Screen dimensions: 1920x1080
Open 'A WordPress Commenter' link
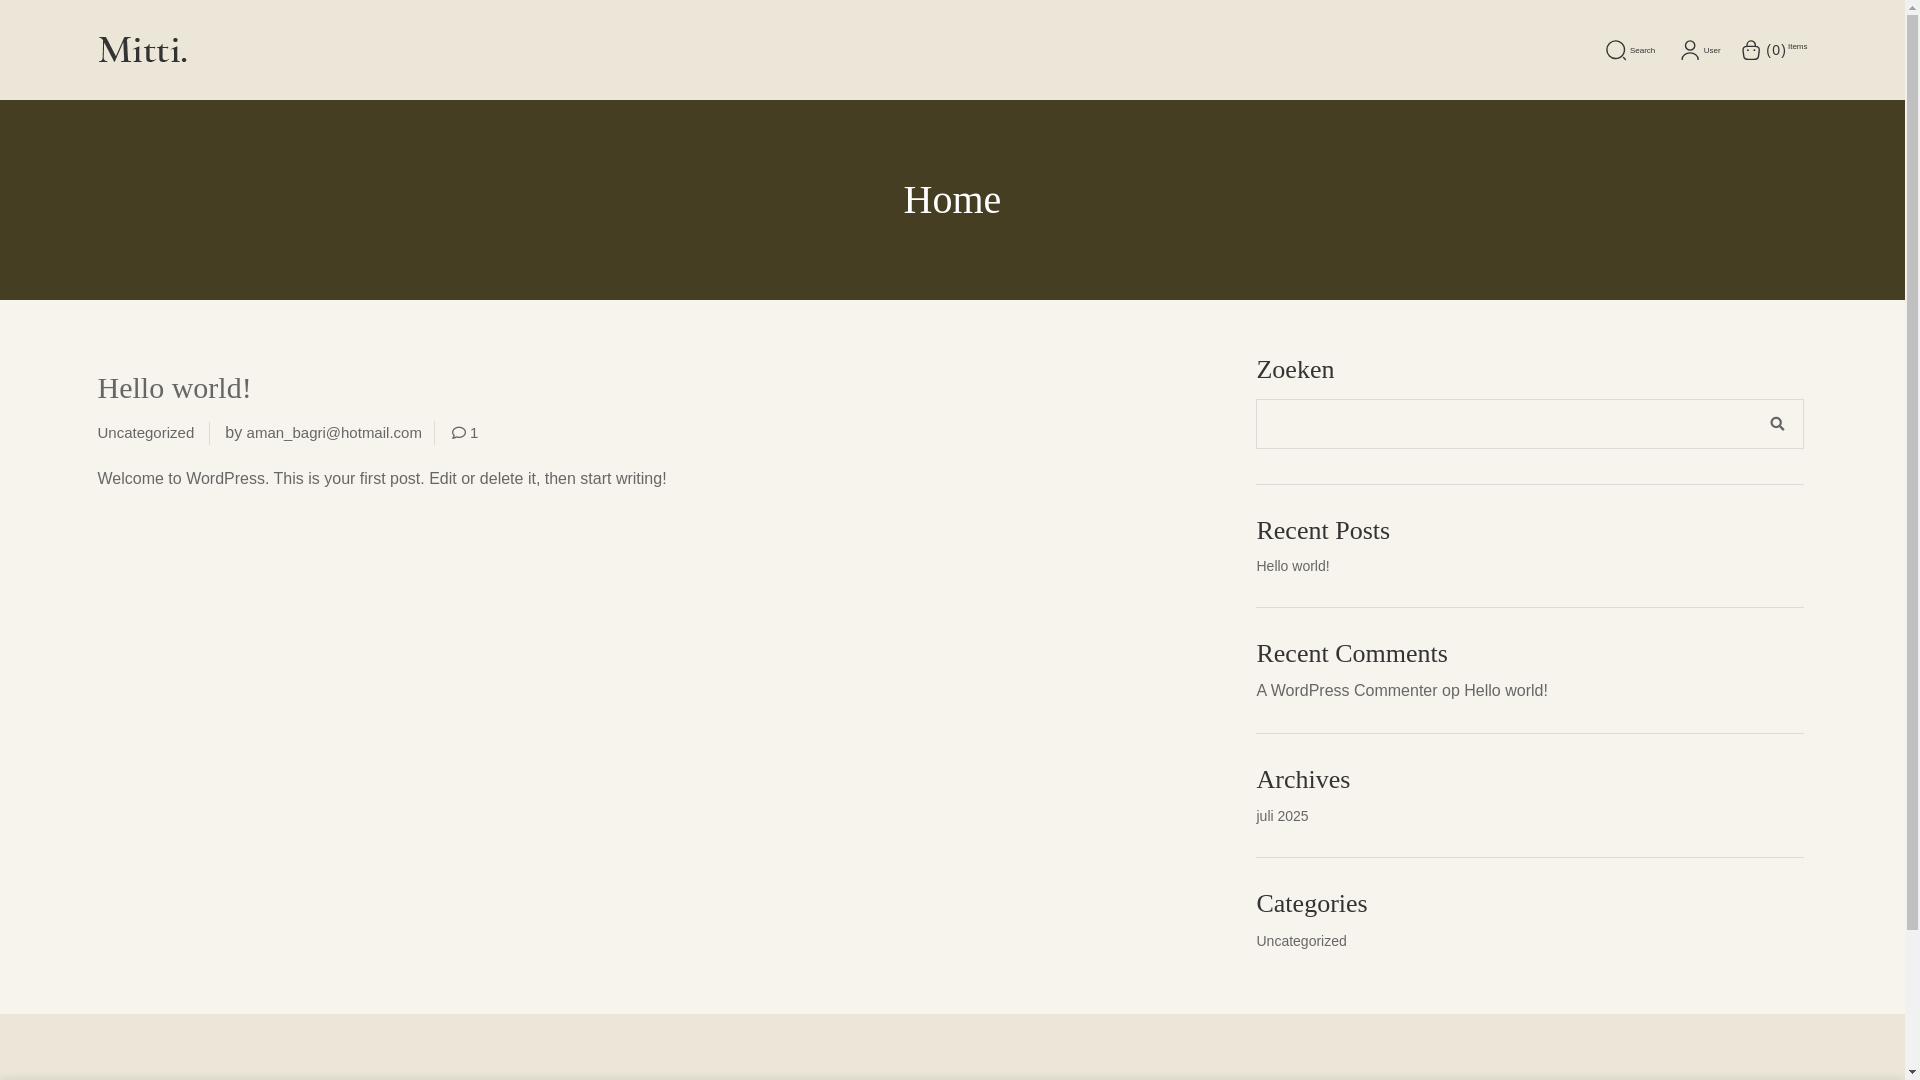tap(1346, 691)
